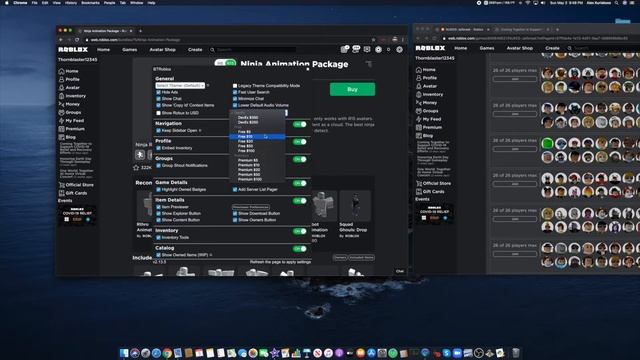Viewport: 640px width, 360px height.
Task: Open Finder from the Dock
Action: (124, 353)
